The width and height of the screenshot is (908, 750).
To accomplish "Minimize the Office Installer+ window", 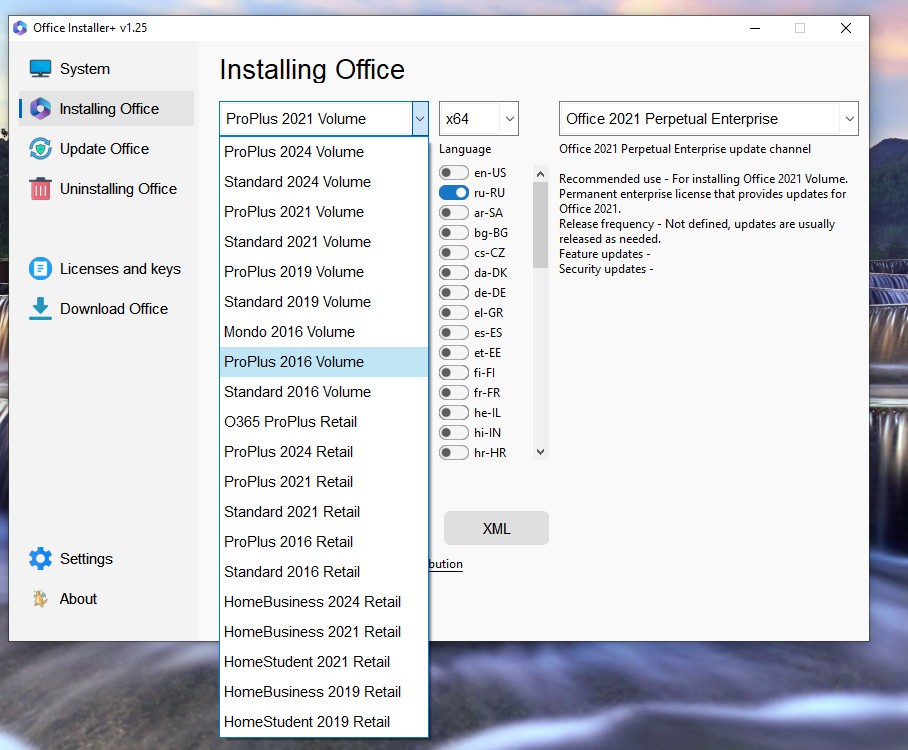I will [755, 28].
